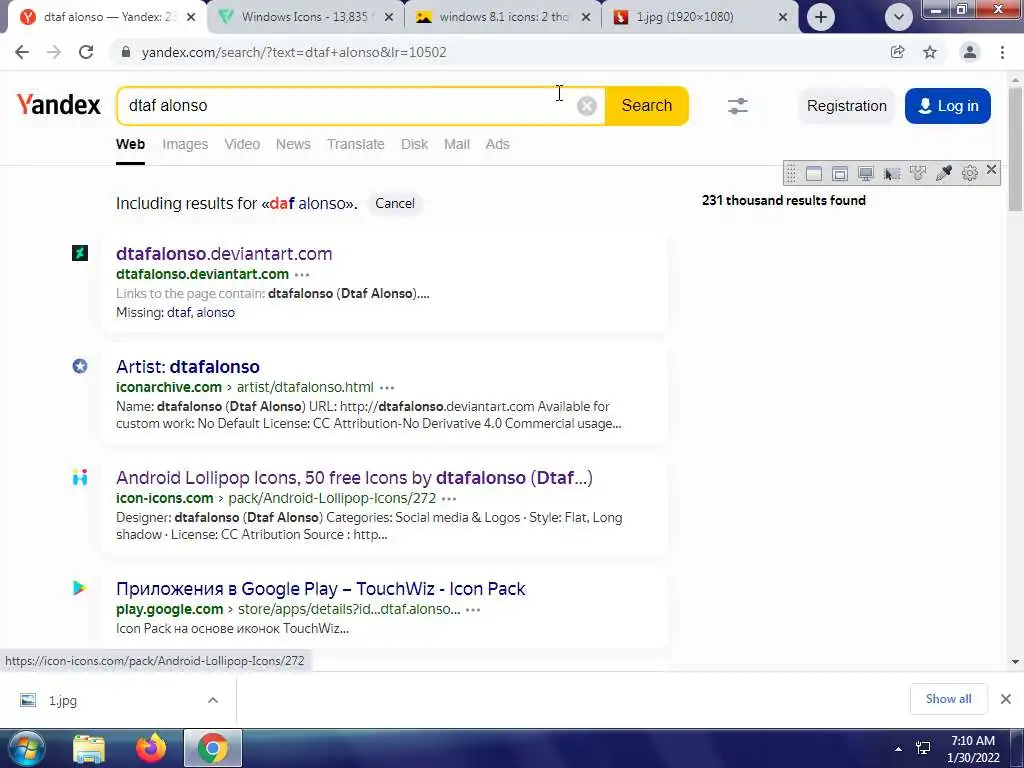Open more options for icon-icons.com result
The height and width of the screenshot is (768, 1024).
click(x=449, y=499)
